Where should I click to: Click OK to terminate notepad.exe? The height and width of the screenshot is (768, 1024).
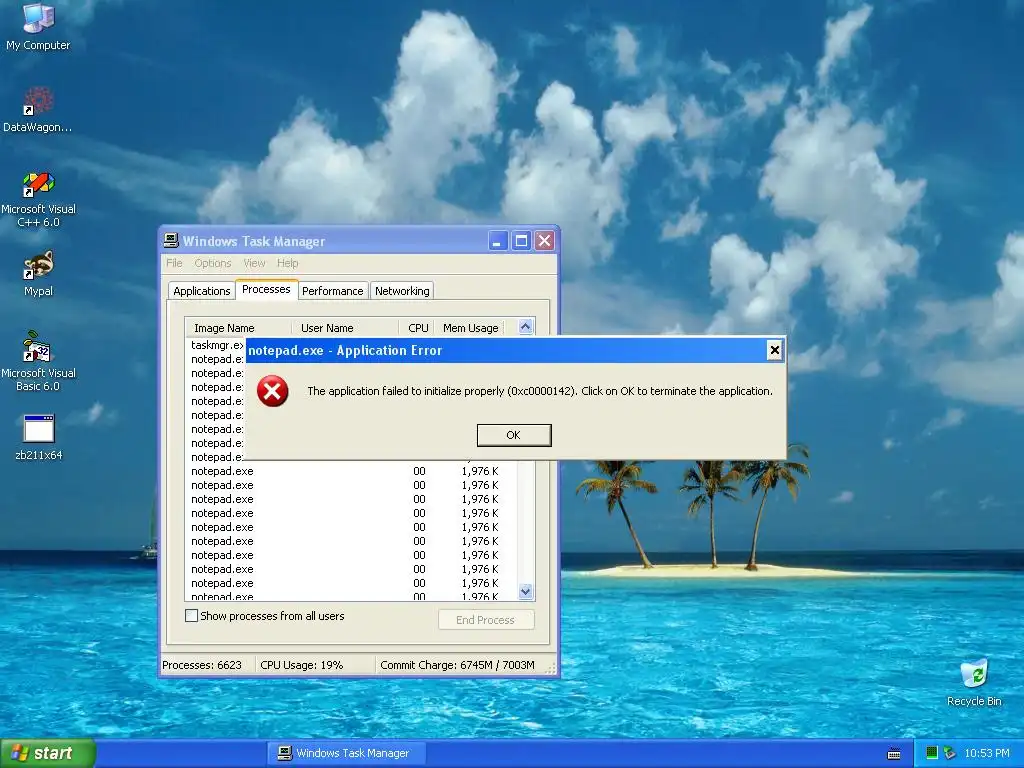514,435
